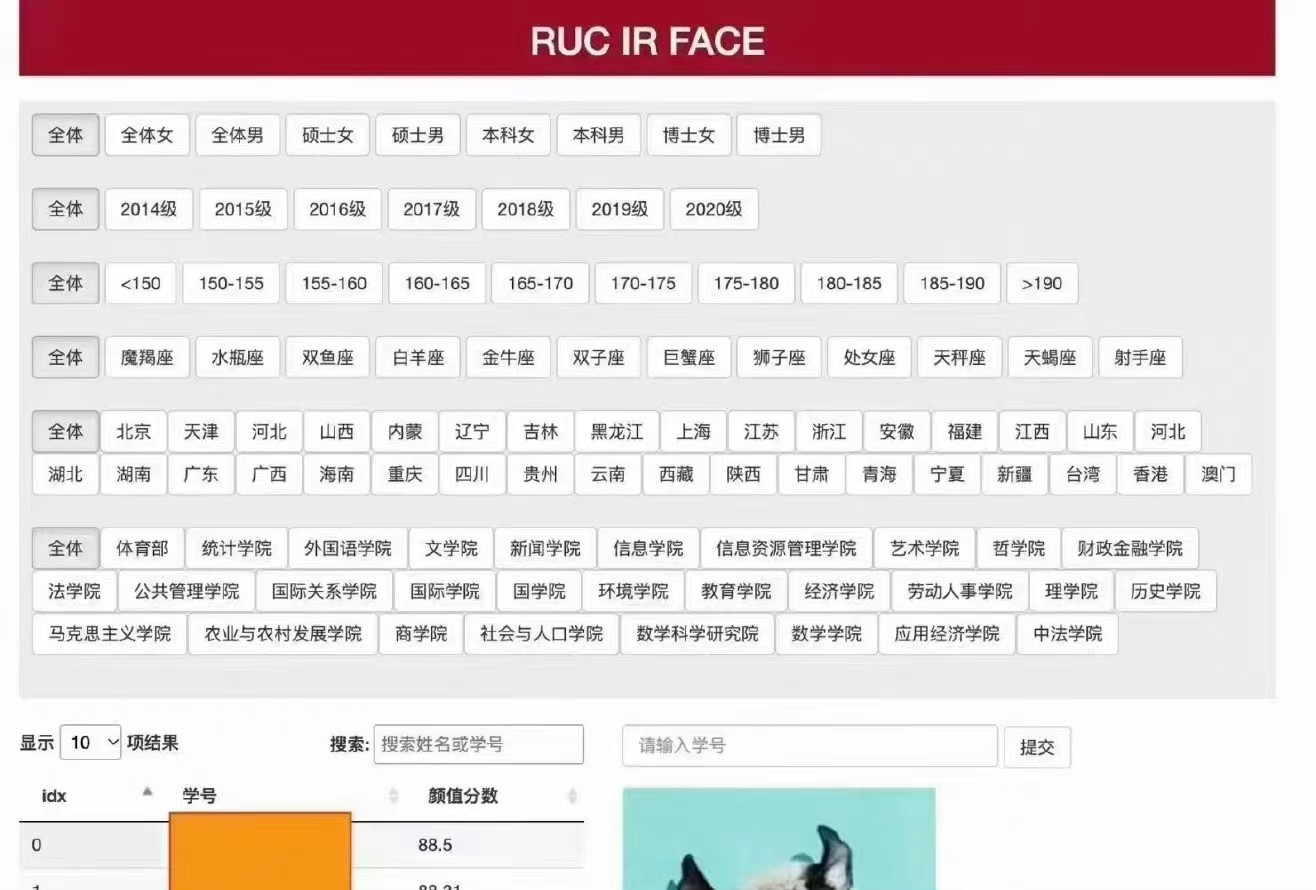Sort the 学号 column with its sort arrow
The image size is (1316, 890).
point(391,795)
